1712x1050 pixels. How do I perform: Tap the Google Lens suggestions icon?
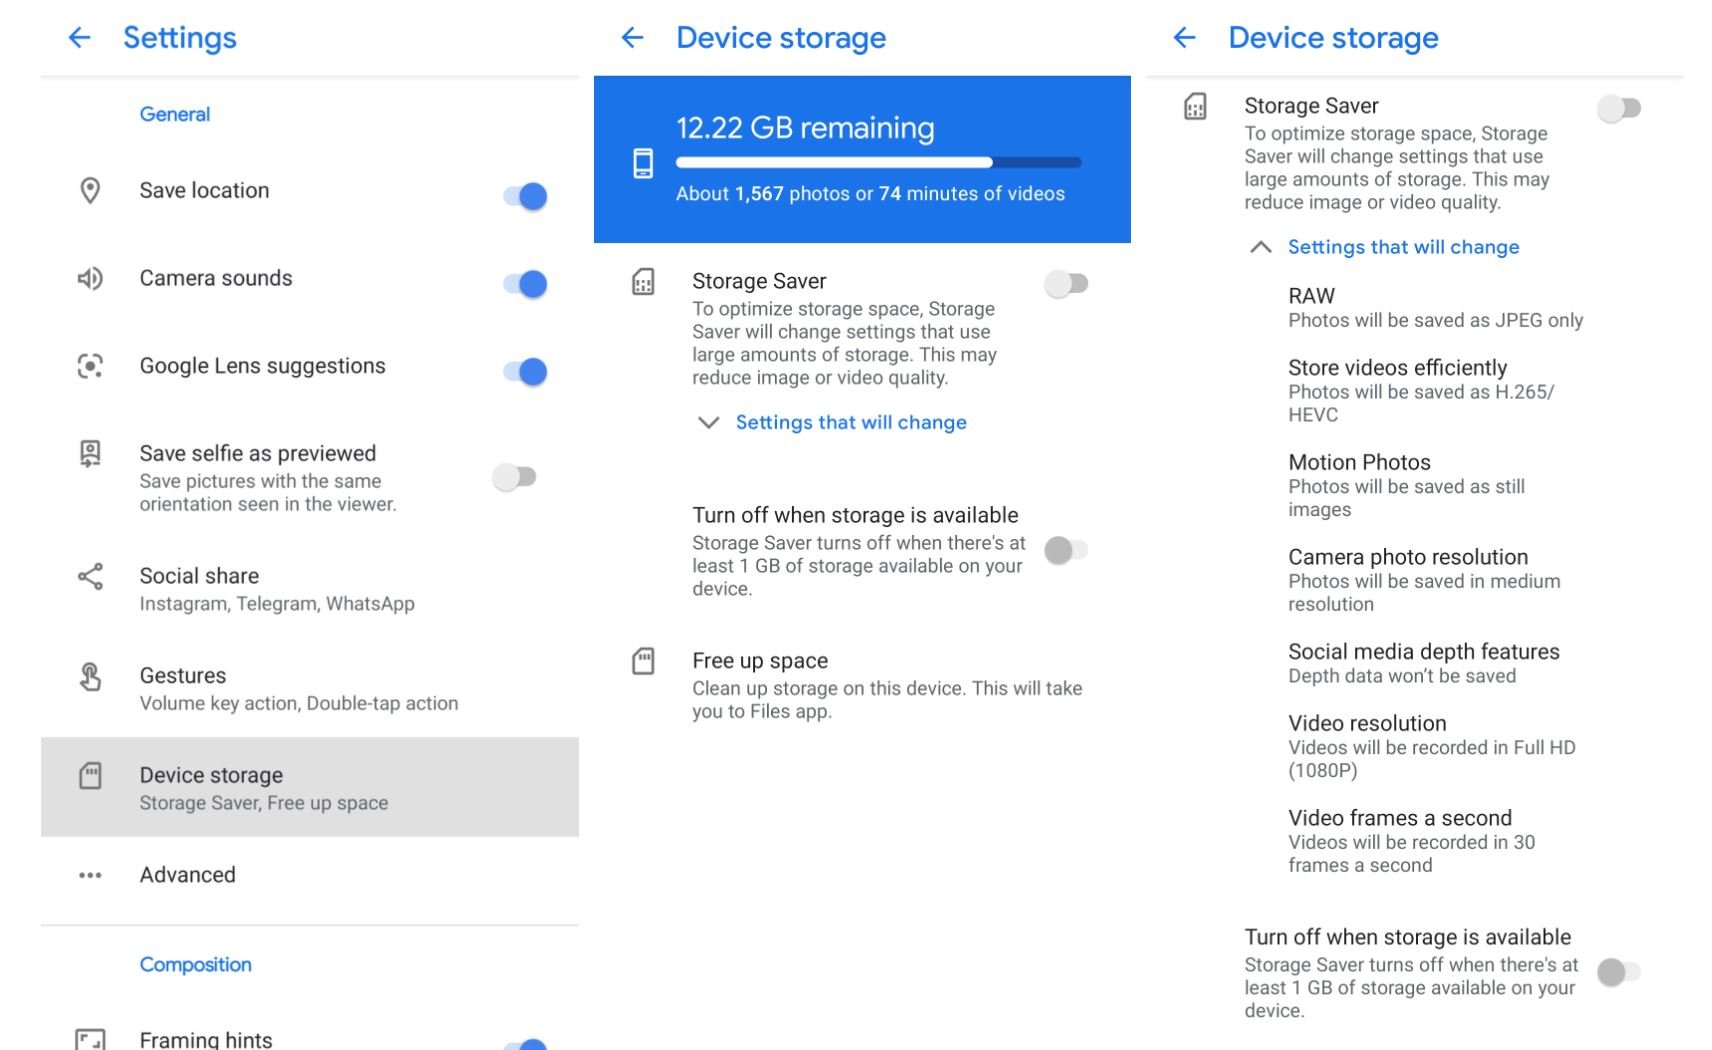click(90, 366)
